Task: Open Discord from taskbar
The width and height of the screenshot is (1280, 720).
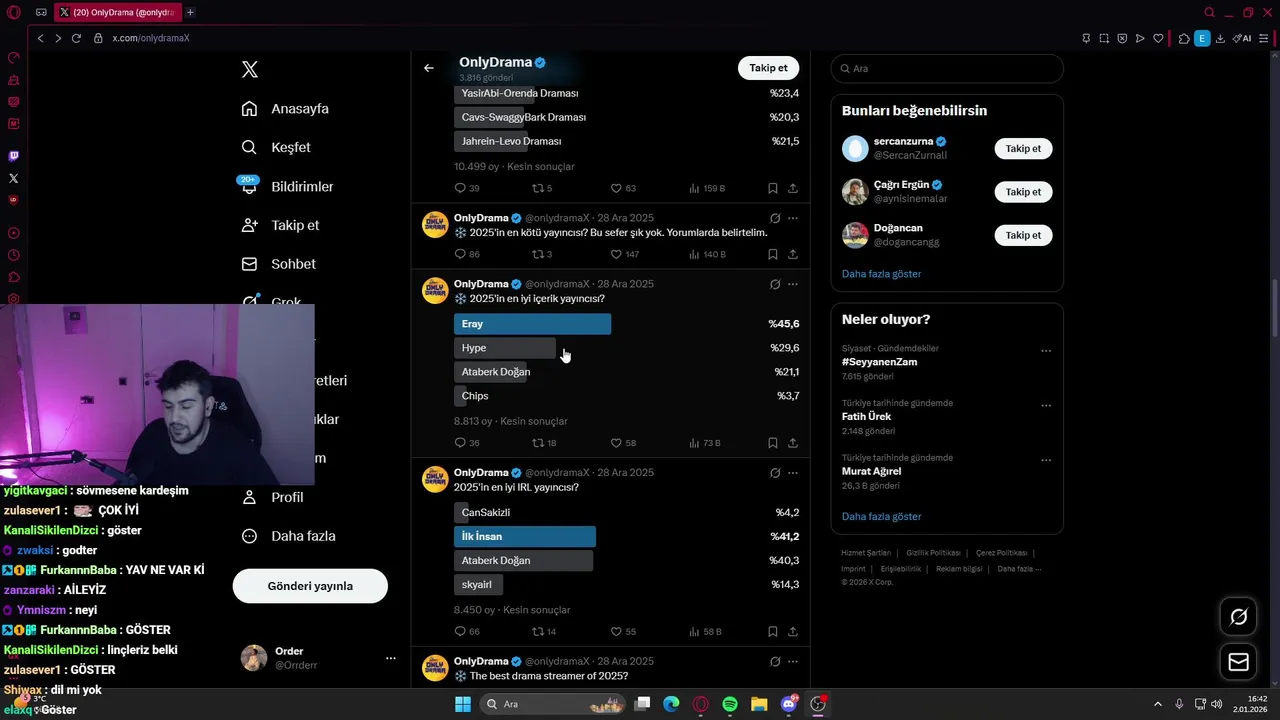Action: pos(789,704)
